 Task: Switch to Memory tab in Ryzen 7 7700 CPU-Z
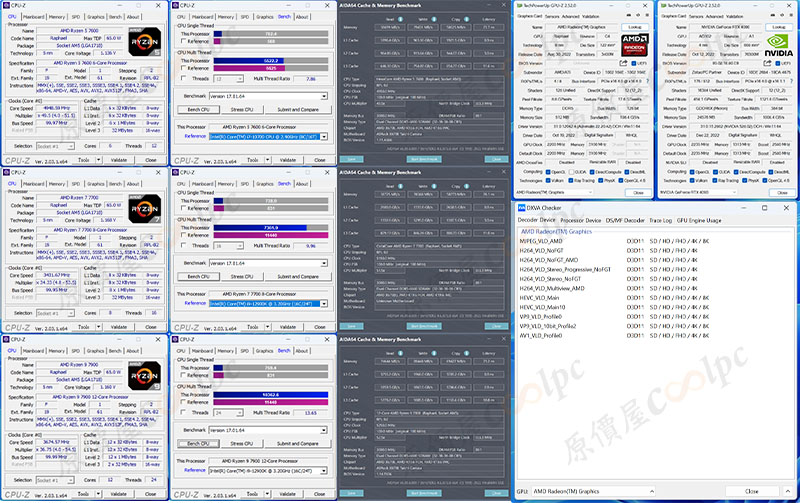click(57, 184)
